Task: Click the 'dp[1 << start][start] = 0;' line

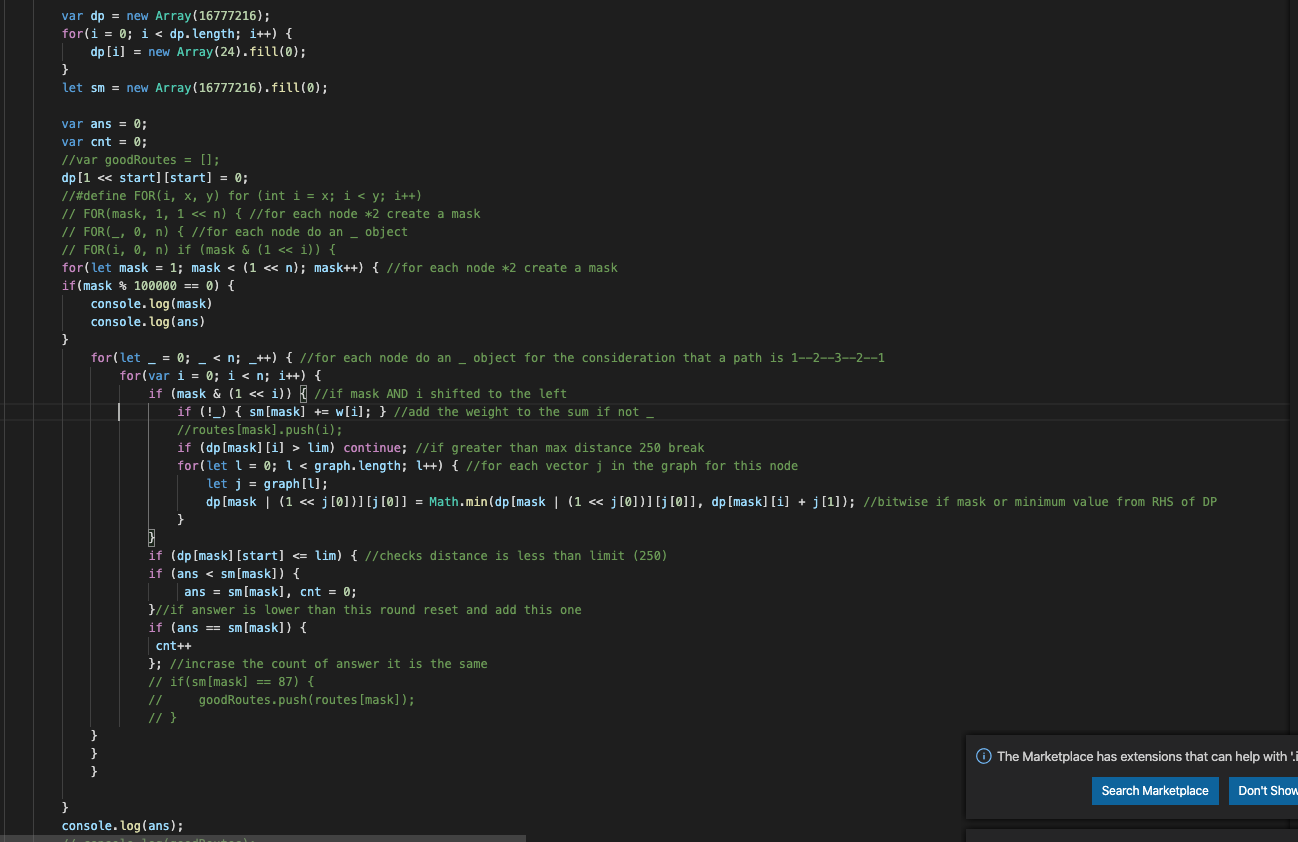Action: pyautogui.click(x=154, y=178)
